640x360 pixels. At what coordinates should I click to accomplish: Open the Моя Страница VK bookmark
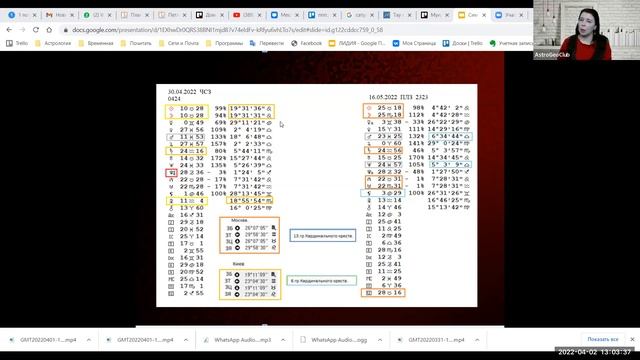pos(414,43)
